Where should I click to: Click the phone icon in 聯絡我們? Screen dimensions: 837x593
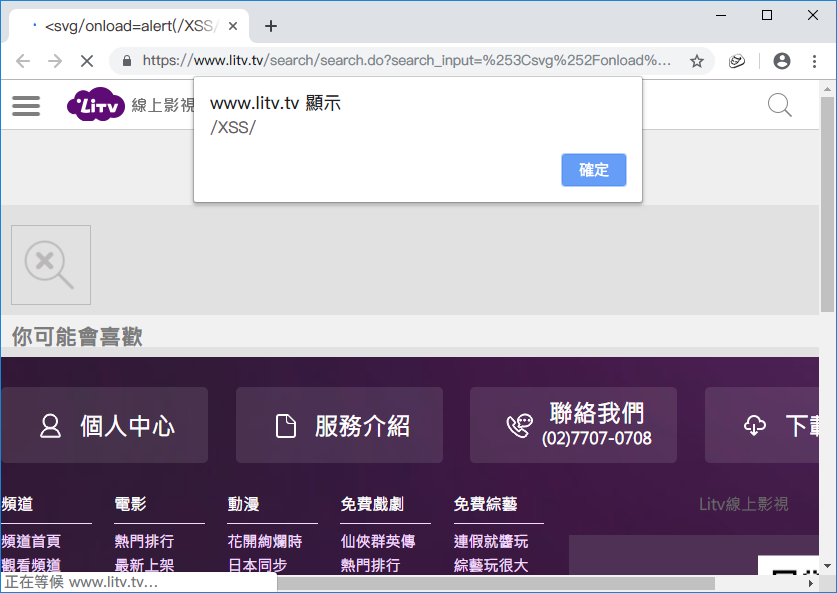click(x=519, y=426)
